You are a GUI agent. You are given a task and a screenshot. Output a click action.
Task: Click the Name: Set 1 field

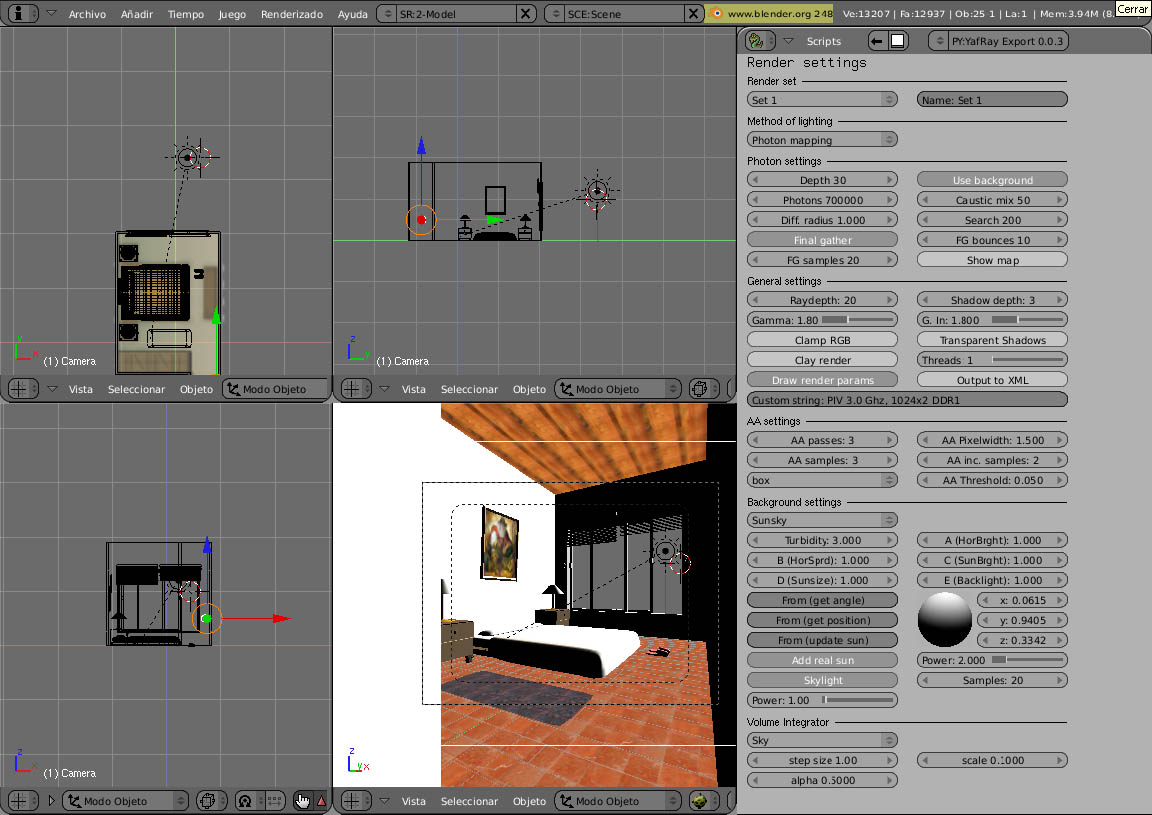tap(992, 100)
